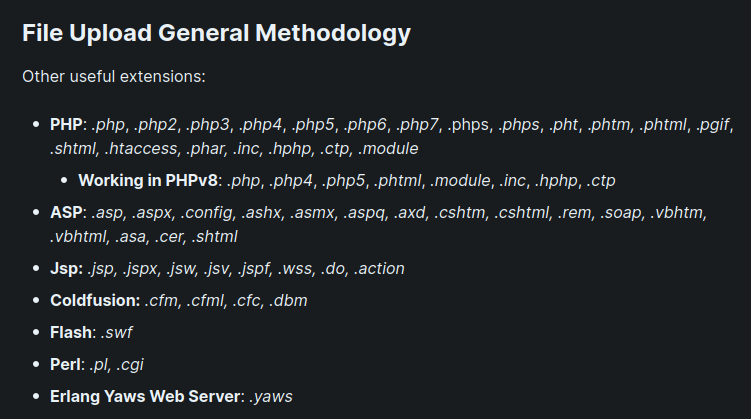
Task: Click the .vbhtml extension text
Action: tap(79, 237)
